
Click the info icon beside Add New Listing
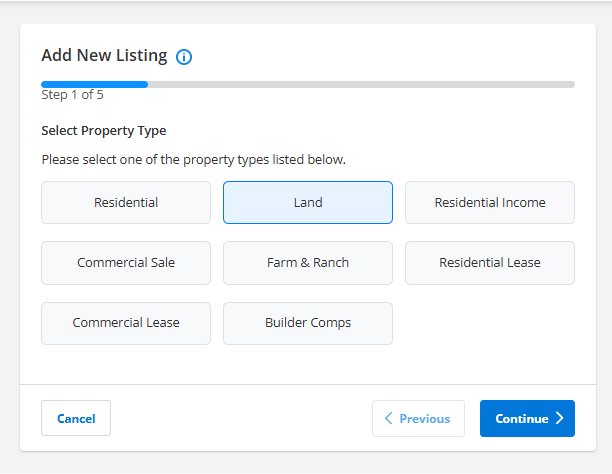pyautogui.click(x=184, y=57)
